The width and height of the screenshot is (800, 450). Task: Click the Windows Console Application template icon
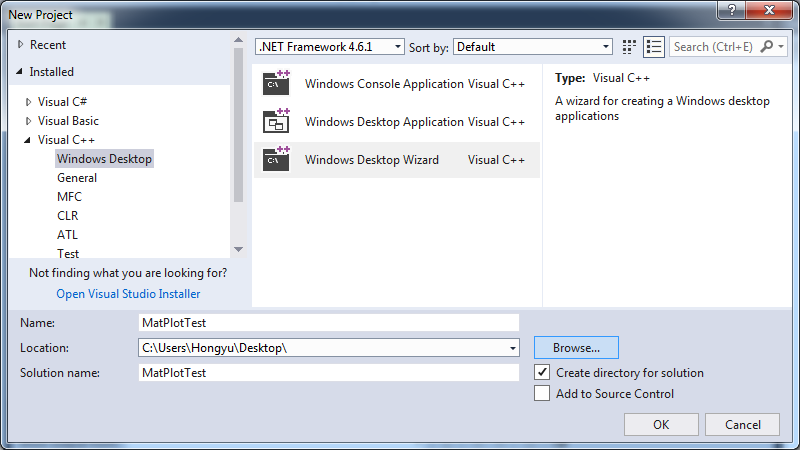coord(276,84)
